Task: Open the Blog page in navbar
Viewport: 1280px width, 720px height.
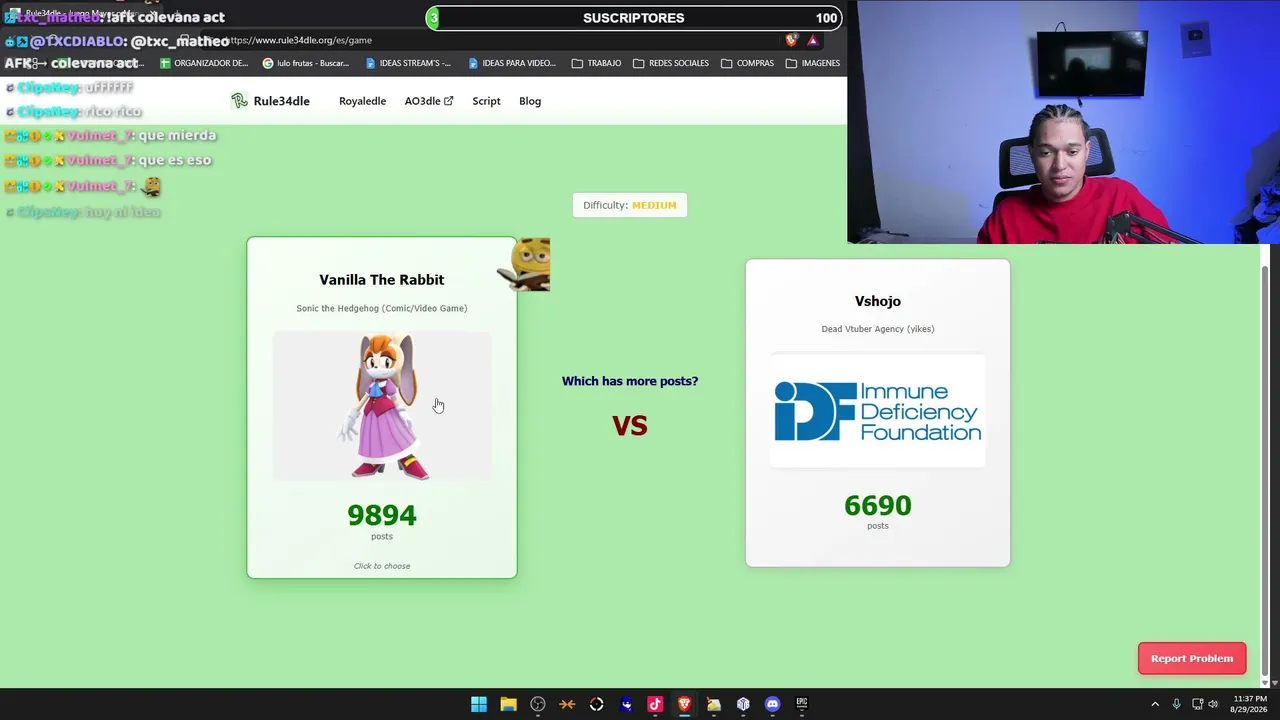Action: click(530, 101)
